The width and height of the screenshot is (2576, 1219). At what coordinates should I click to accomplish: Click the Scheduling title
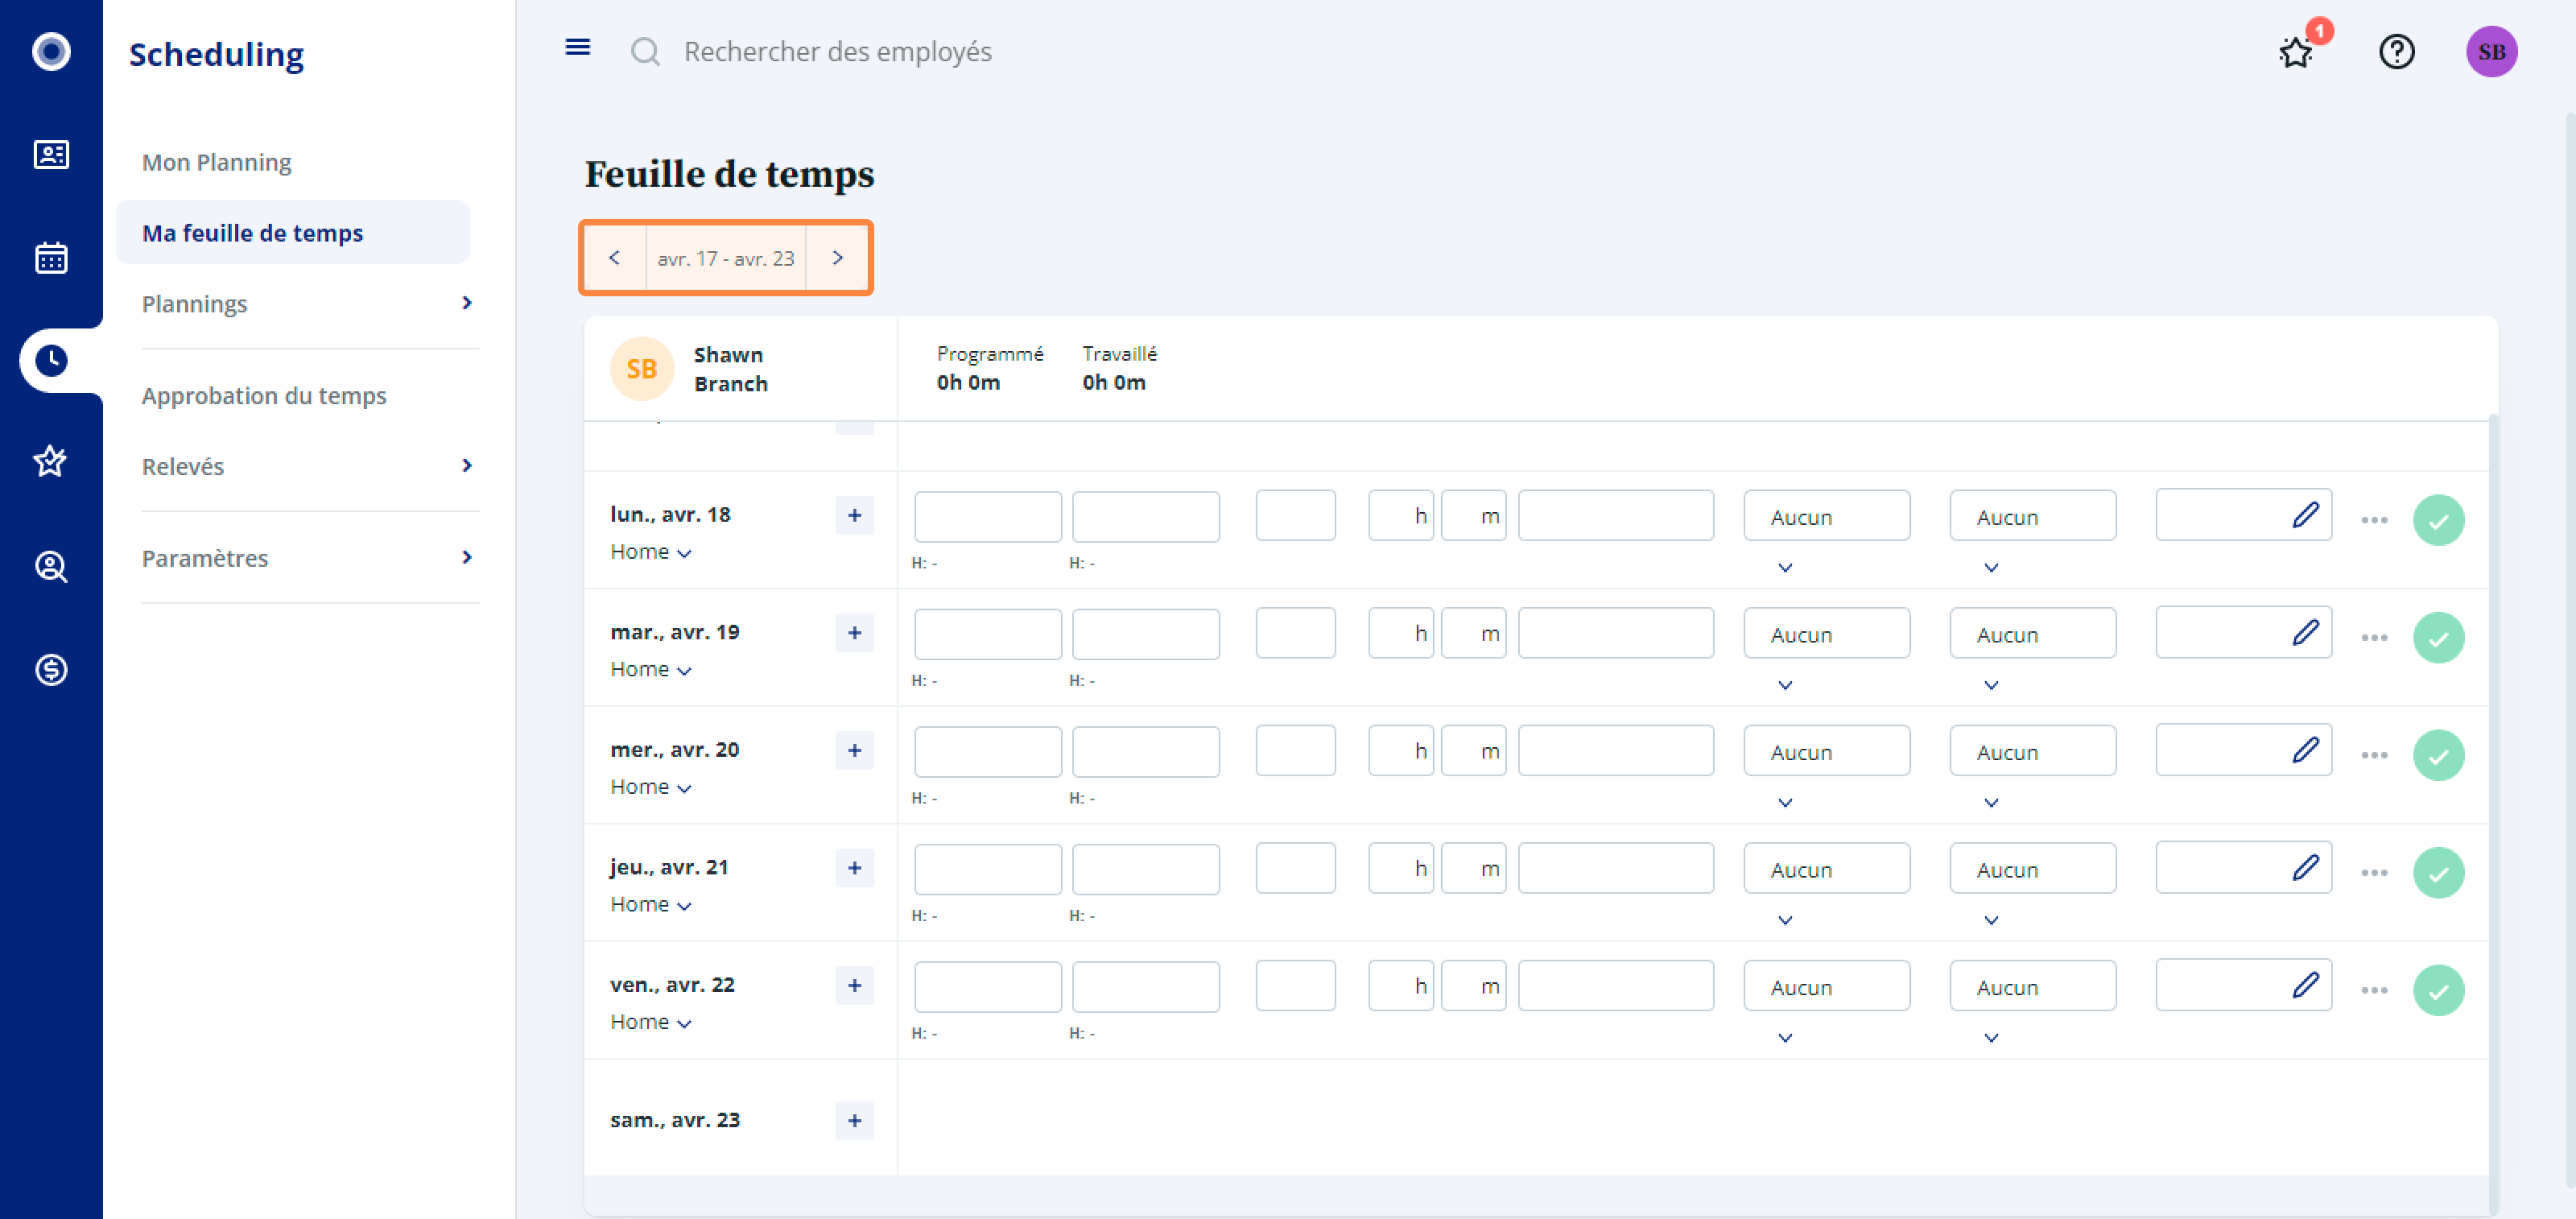[x=216, y=54]
